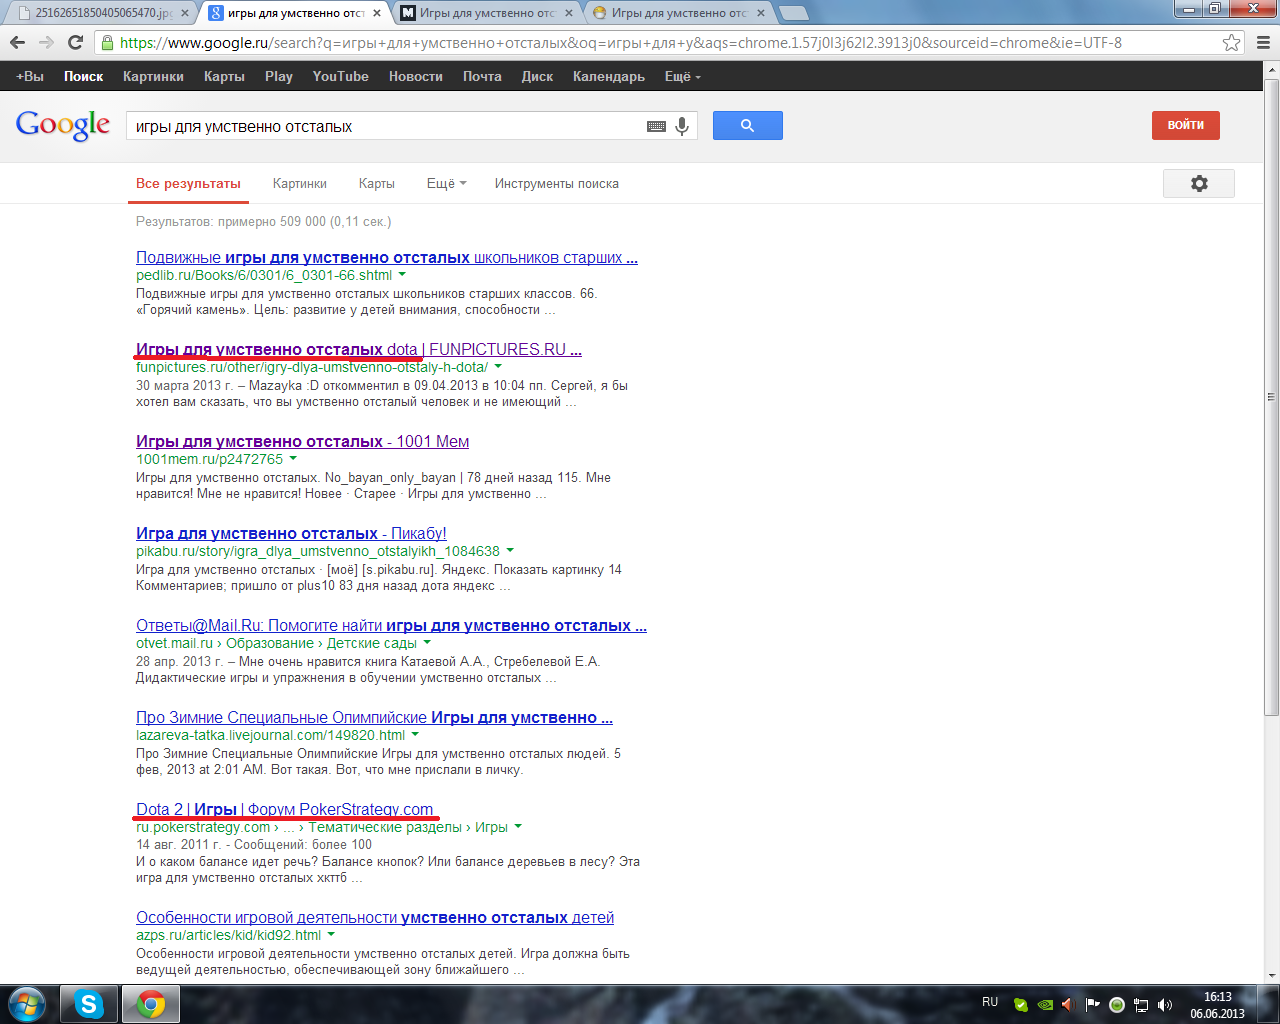
Task: Open Chrome from the taskbar
Action: pyautogui.click(x=151, y=1004)
